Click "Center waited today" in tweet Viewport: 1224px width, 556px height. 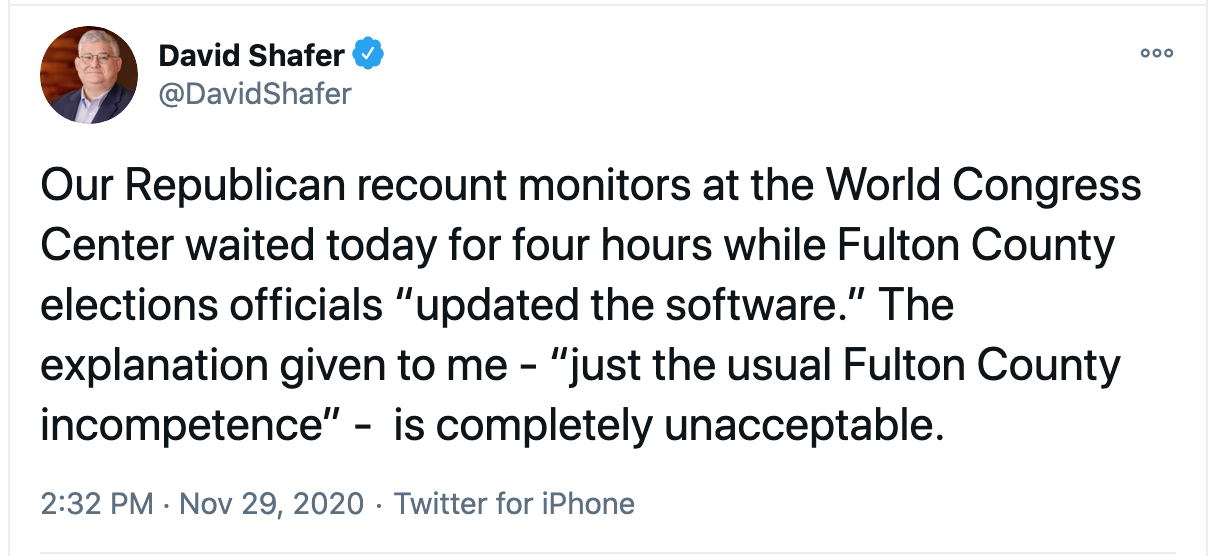(x=233, y=246)
